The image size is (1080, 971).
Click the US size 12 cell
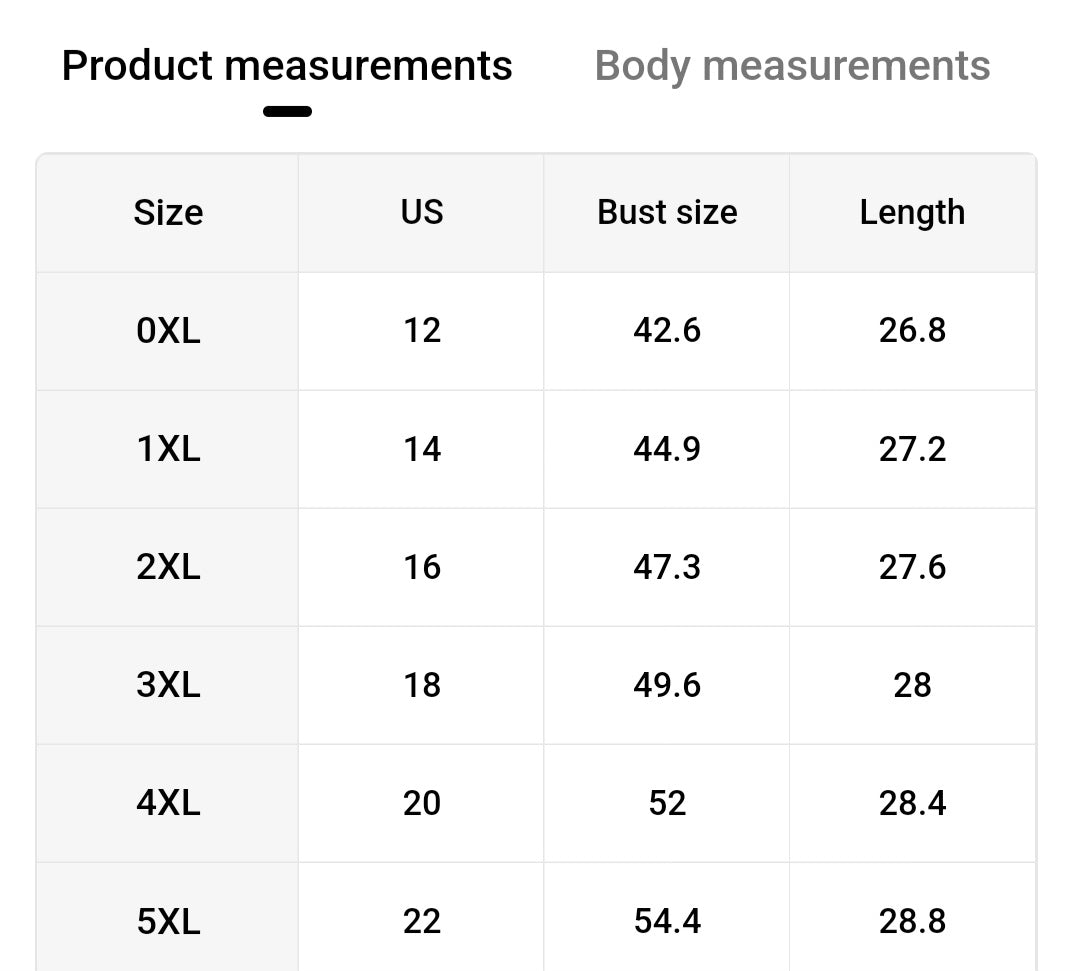click(421, 331)
